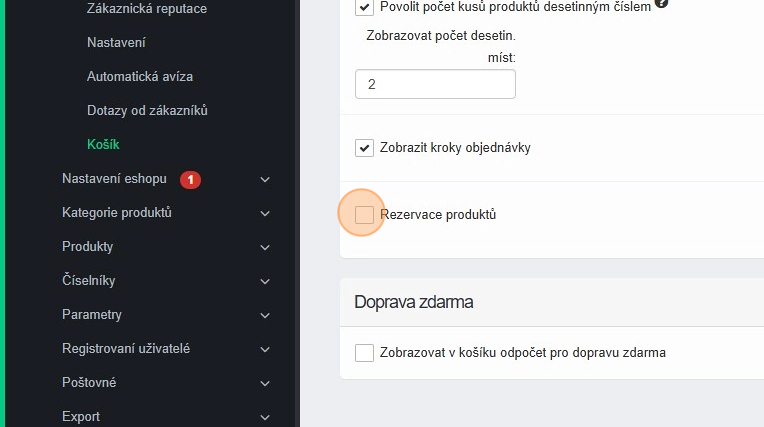Expand the Poštovné chevron arrow

(x=265, y=383)
